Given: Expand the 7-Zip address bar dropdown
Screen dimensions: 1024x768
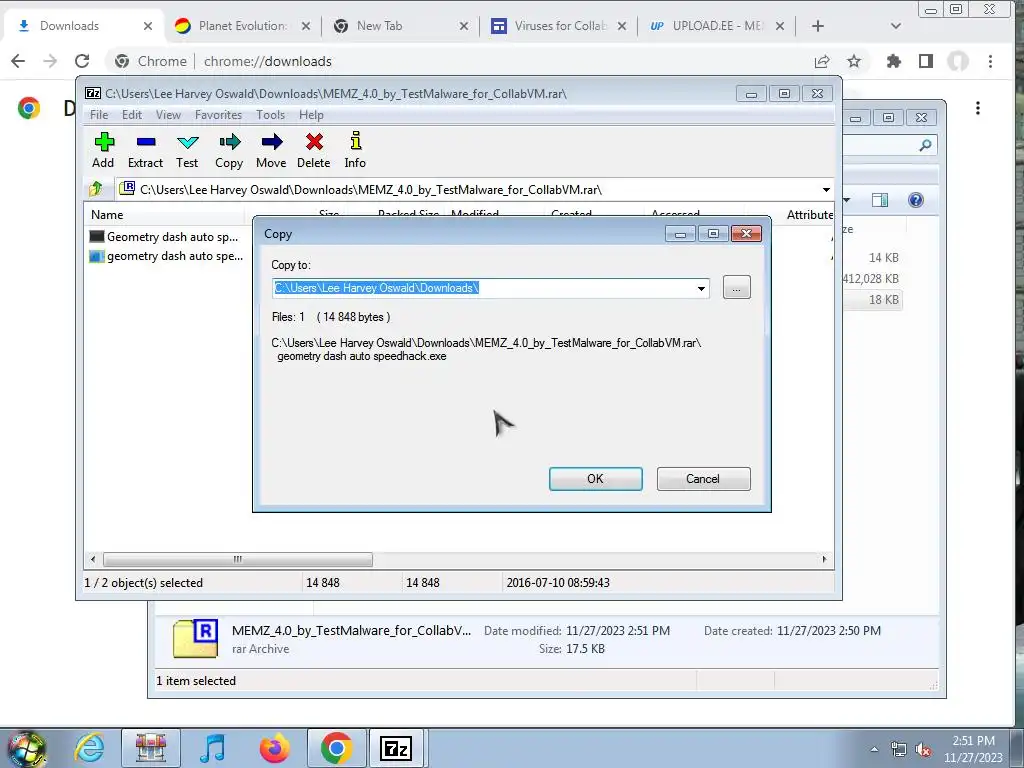Looking at the screenshot, I should coord(826,189).
